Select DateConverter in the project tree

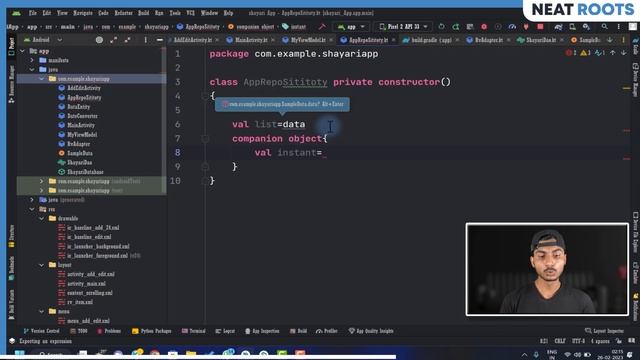point(82,116)
